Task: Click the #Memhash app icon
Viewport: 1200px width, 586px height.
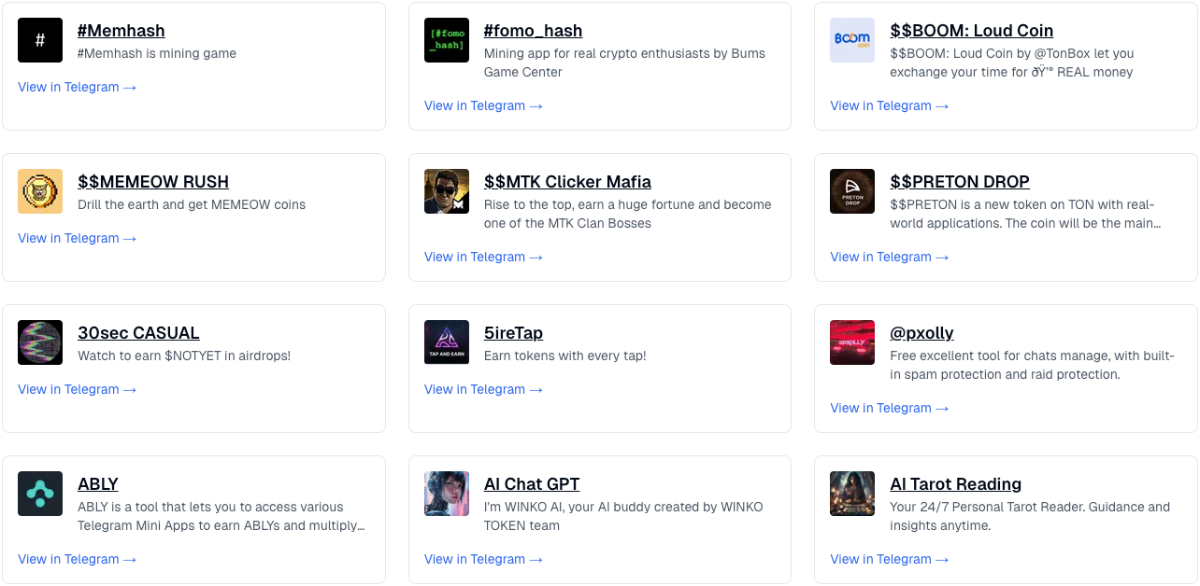Action: [40, 40]
